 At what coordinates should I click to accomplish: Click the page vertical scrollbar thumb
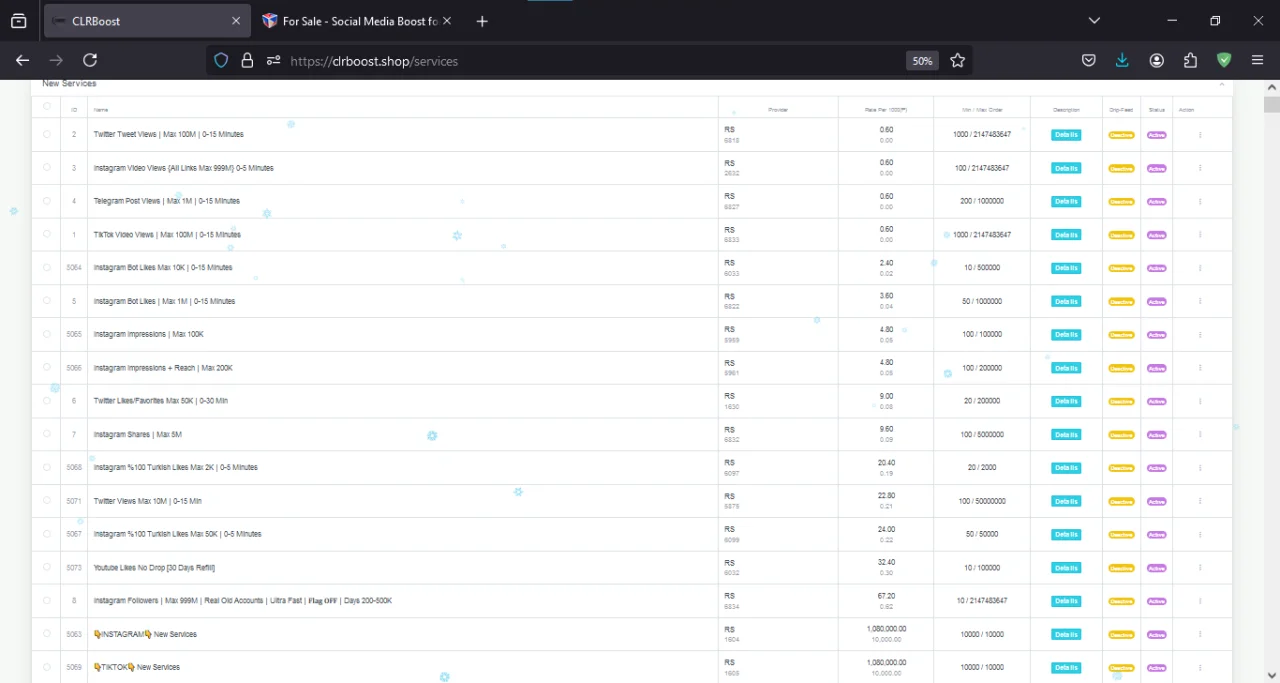pos(1271,105)
